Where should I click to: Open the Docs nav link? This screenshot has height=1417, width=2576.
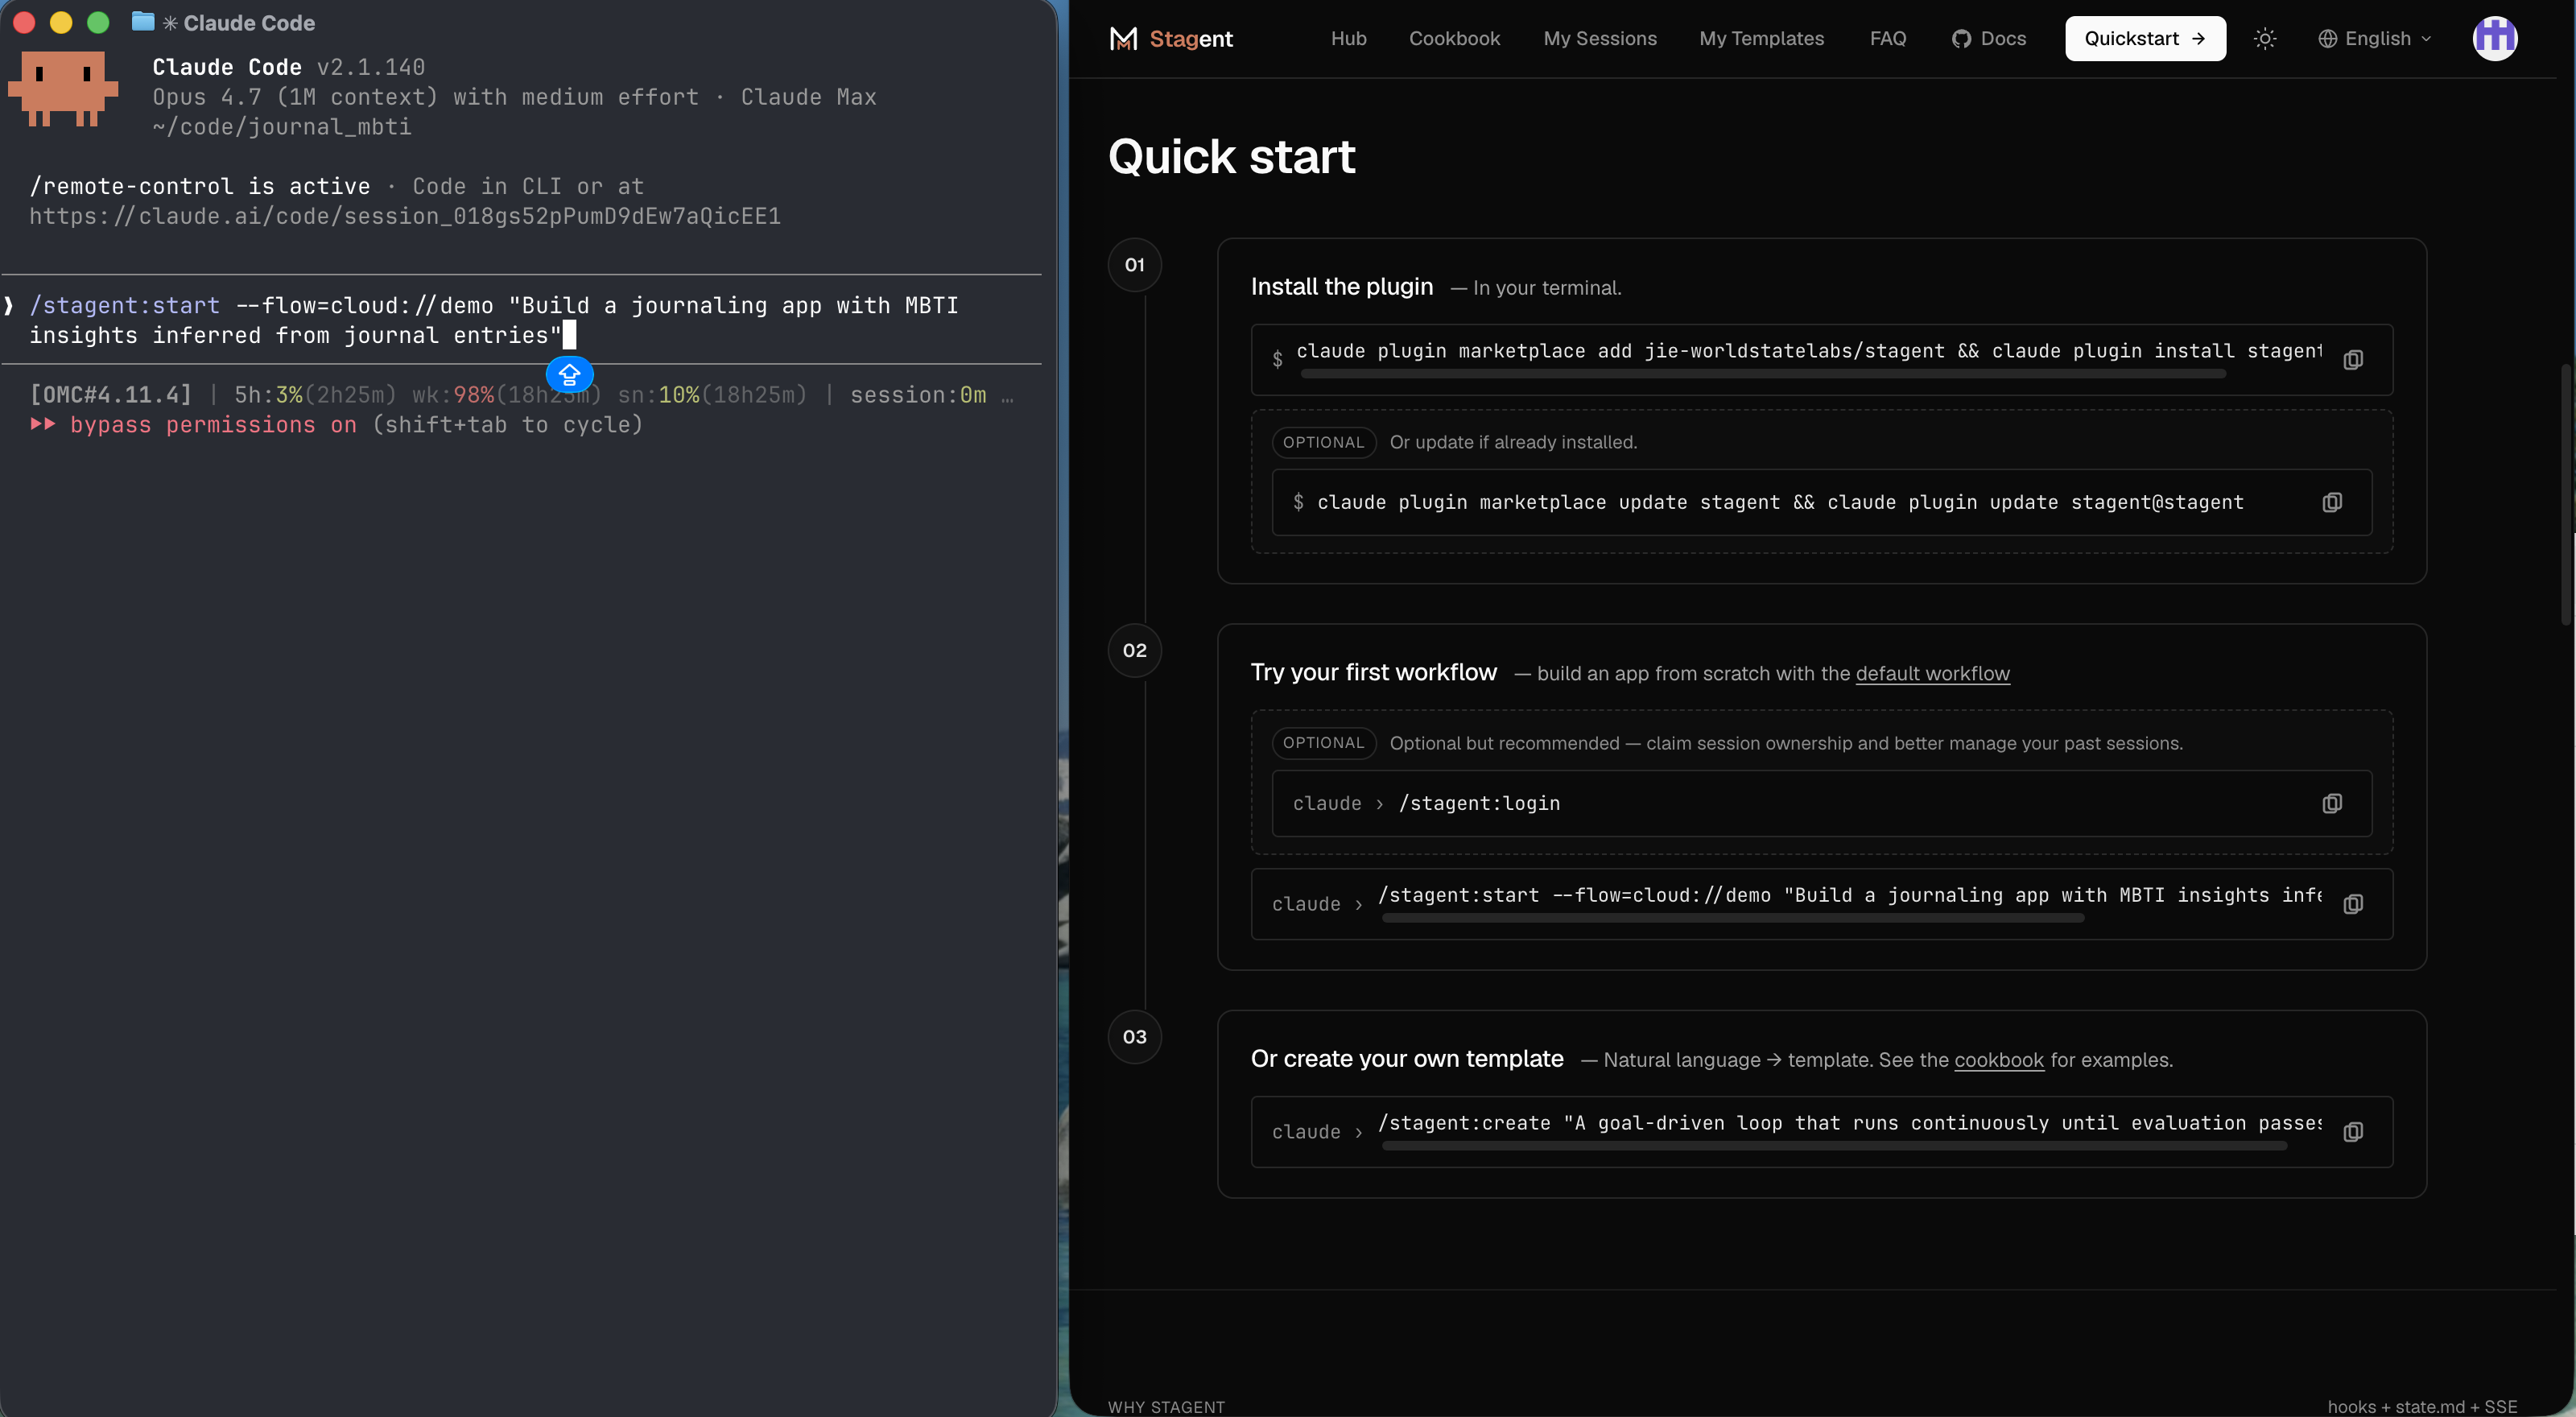[1989, 39]
